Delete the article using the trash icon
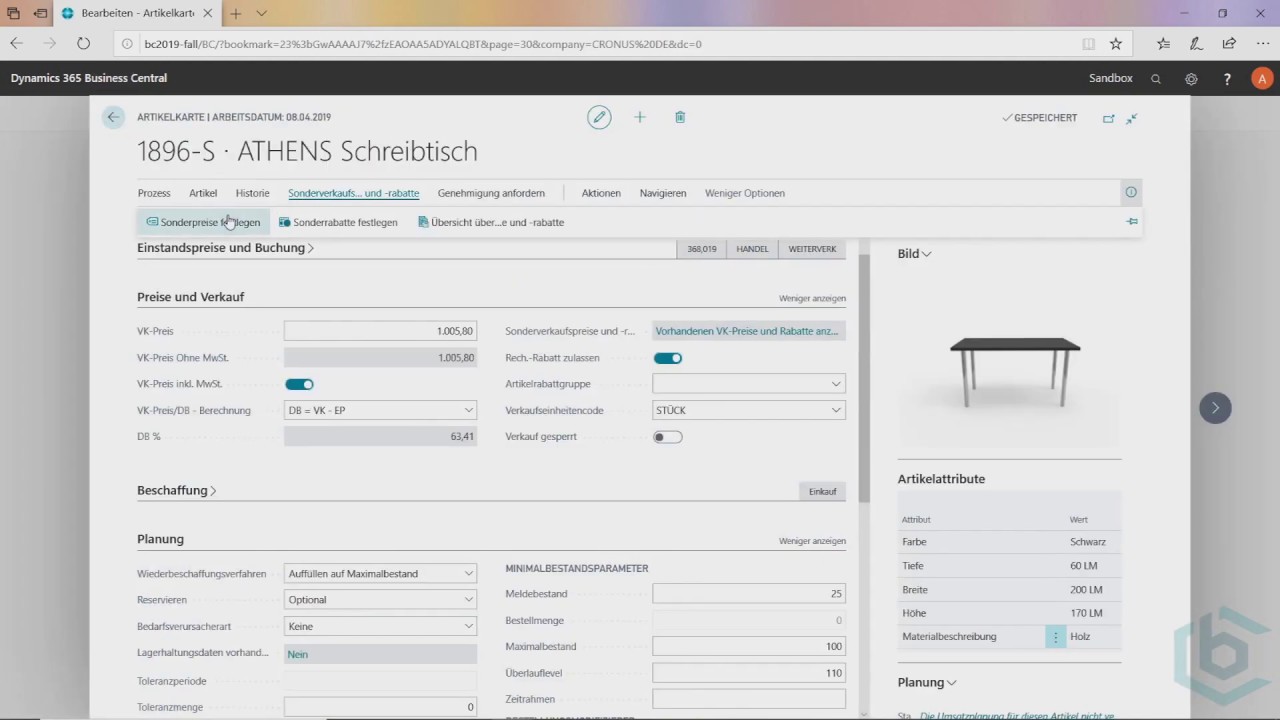This screenshot has width=1280, height=720. [x=680, y=117]
